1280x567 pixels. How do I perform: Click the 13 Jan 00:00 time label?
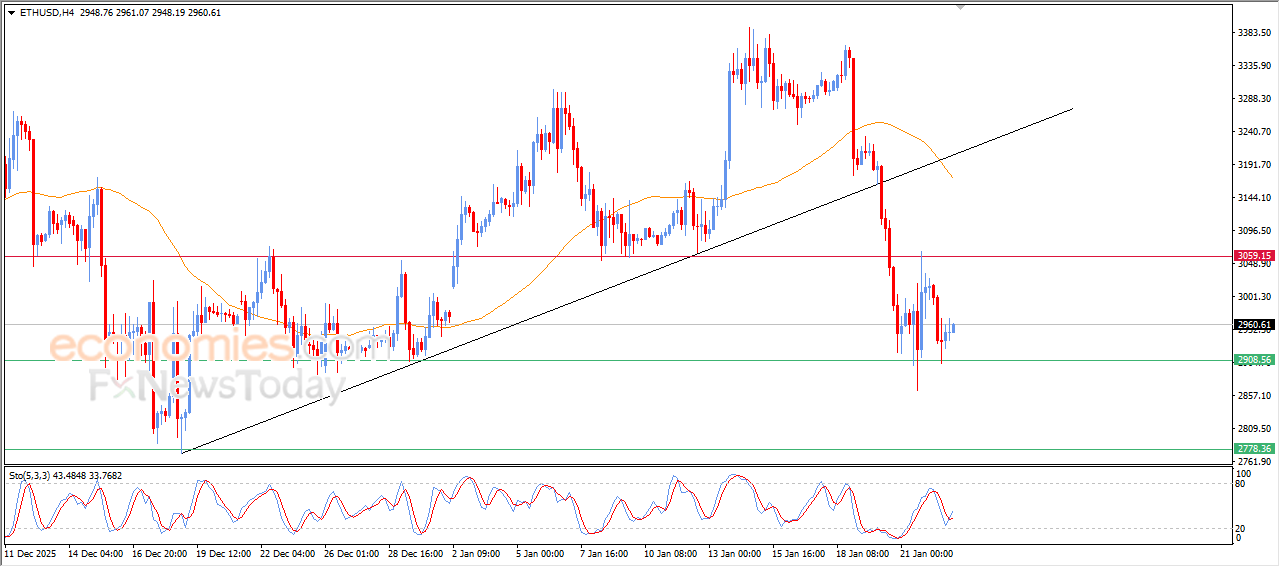(x=734, y=552)
